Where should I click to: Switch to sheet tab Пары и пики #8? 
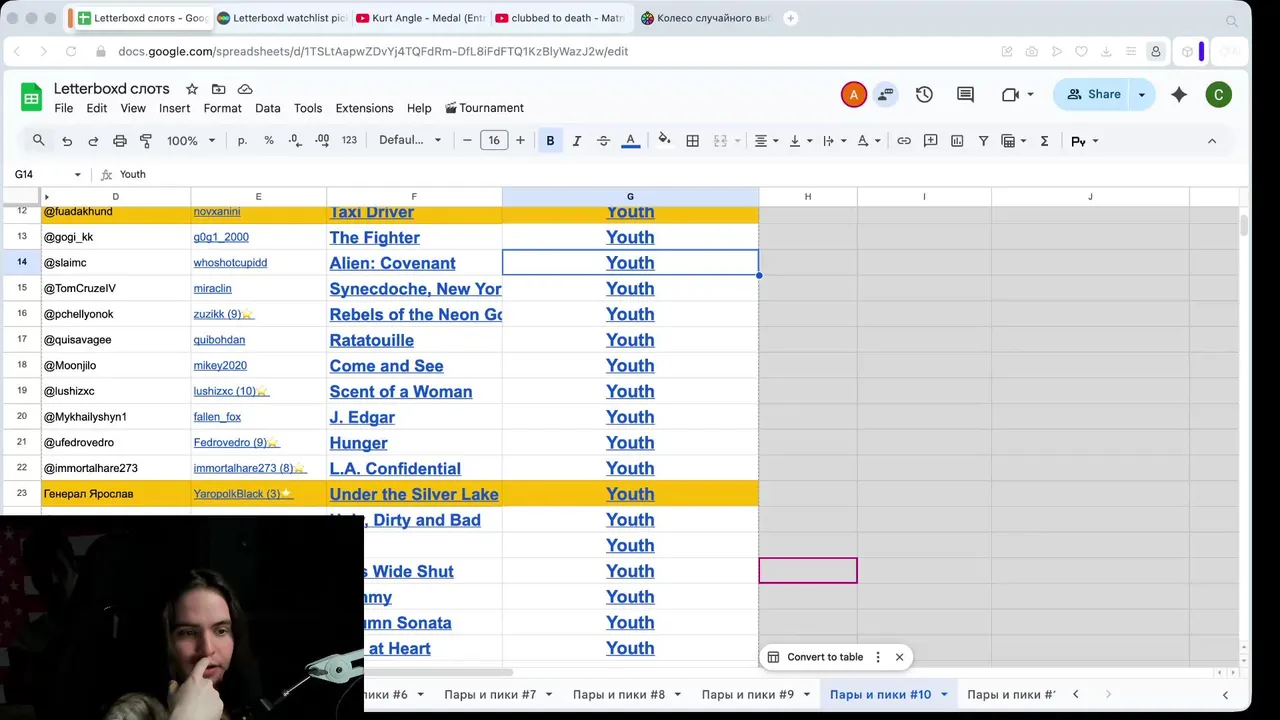click(x=619, y=694)
